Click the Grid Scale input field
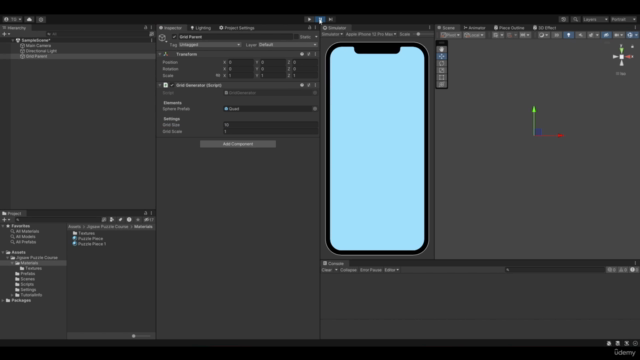640x360 pixels. pyautogui.click(x=270, y=131)
